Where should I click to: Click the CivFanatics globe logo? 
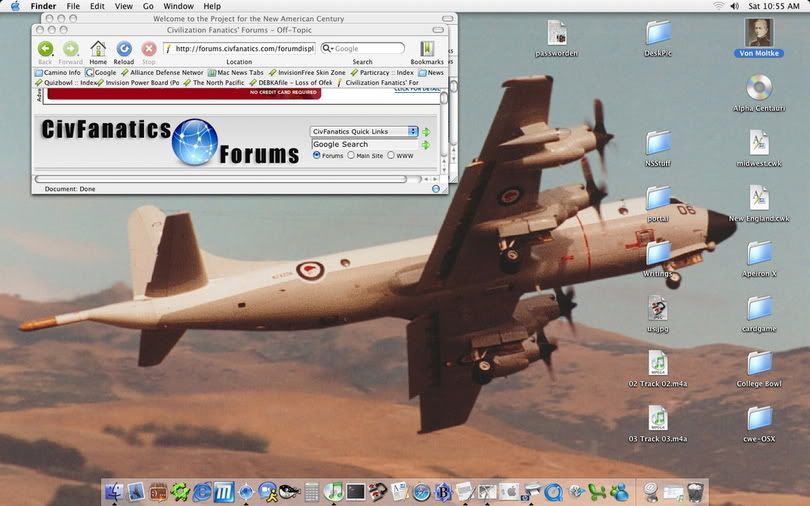click(x=194, y=142)
